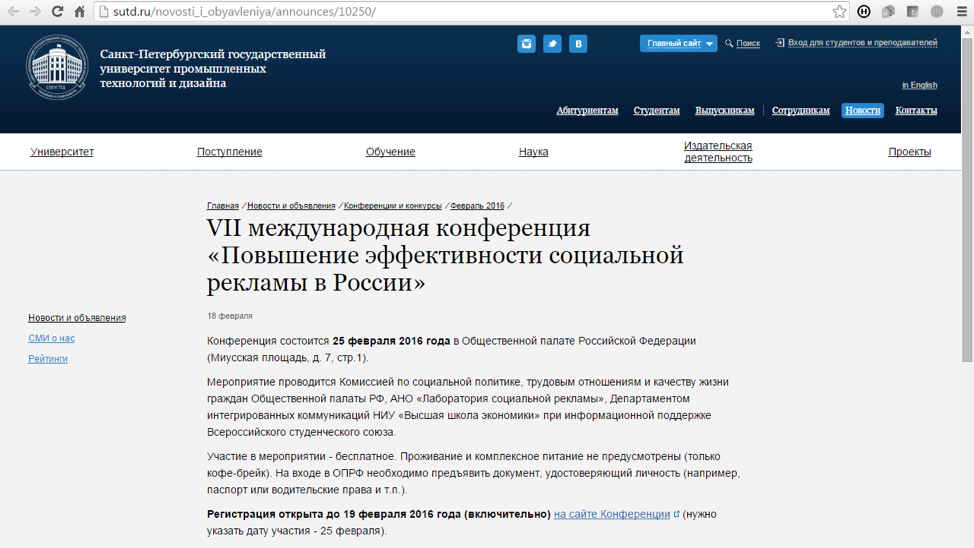Click the 'Конференции и конкурсы' breadcrumb

click(393, 206)
